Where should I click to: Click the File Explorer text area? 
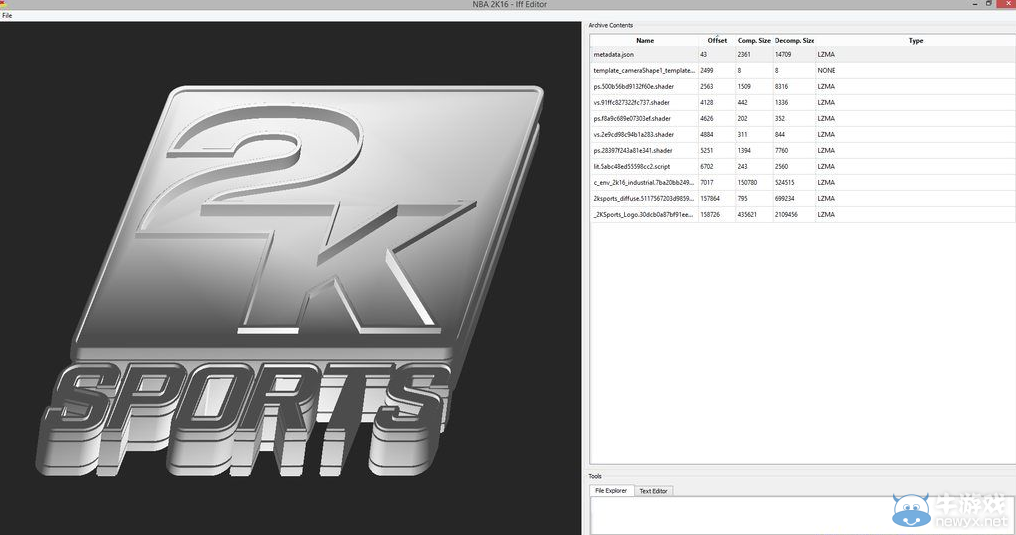802,516
